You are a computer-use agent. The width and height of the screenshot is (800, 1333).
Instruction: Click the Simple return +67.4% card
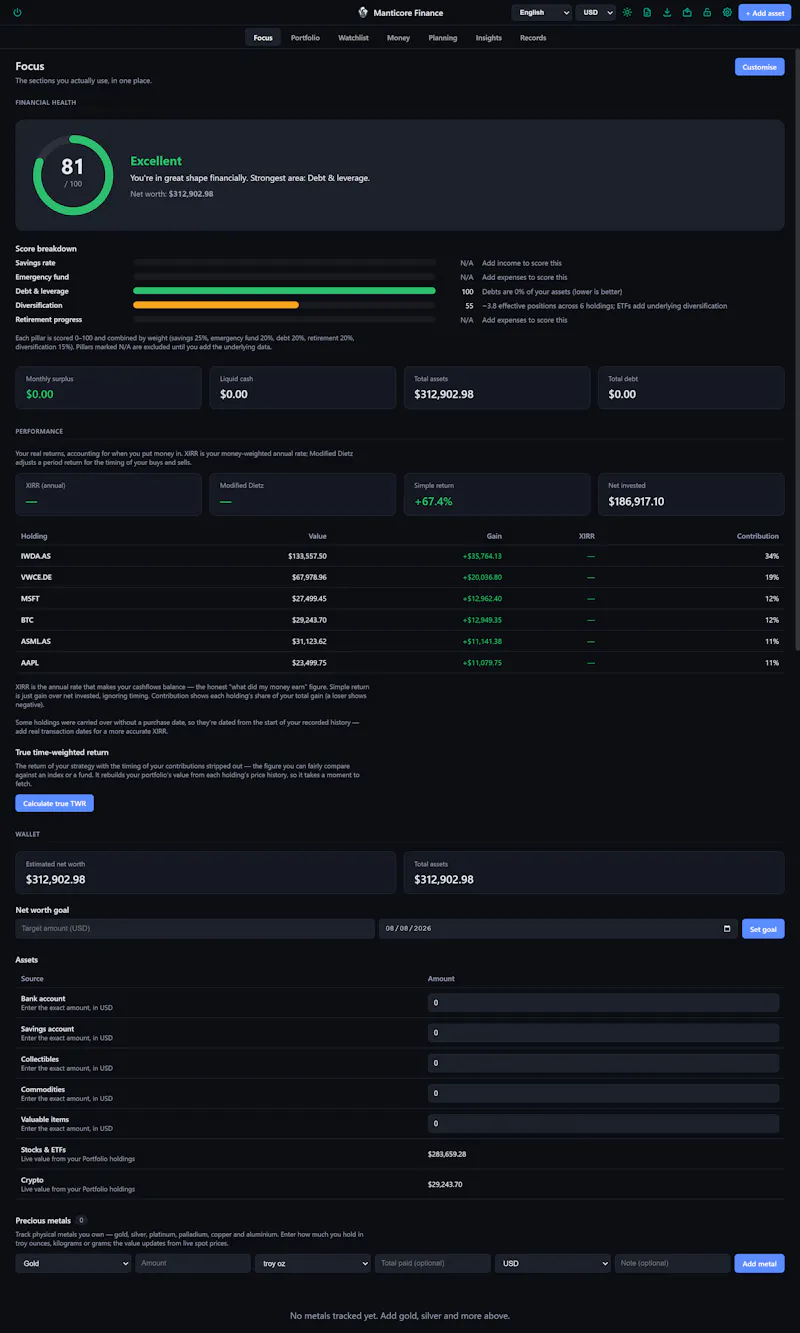pyautogui.click(x=497, y=494)
